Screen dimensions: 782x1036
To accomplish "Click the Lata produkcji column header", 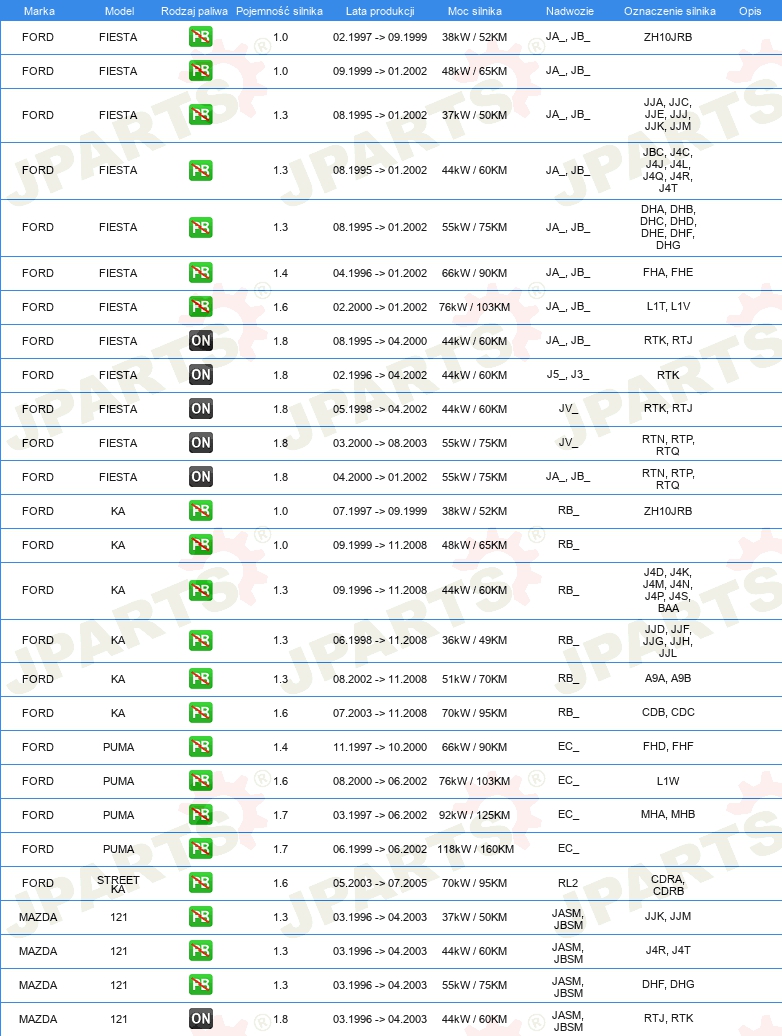I will tap(380, 11).
